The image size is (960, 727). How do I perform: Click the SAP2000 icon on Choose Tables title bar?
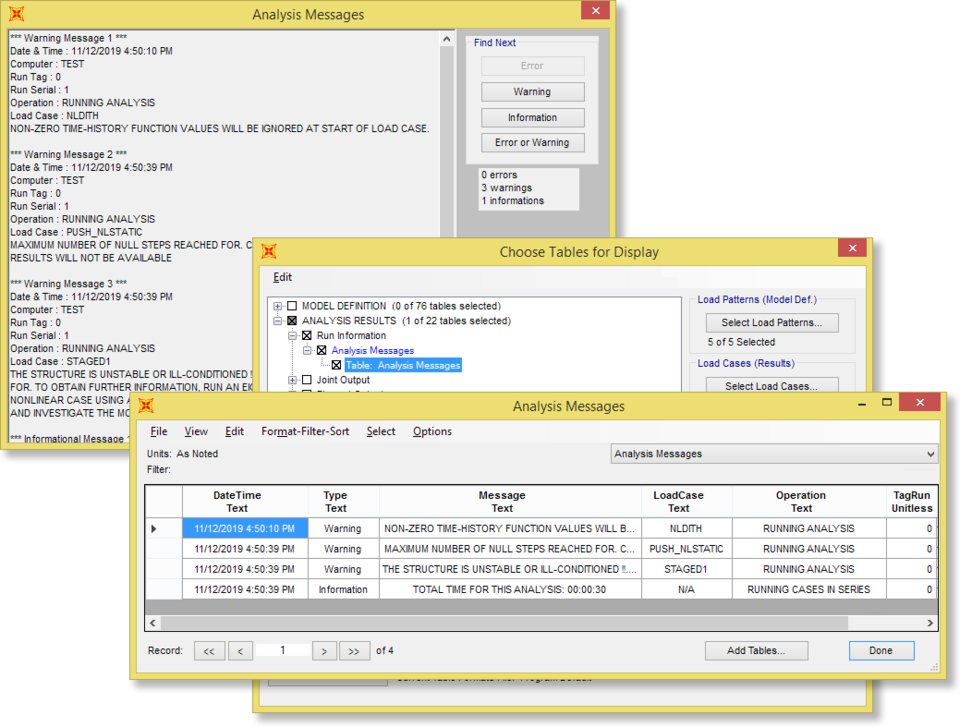click(268, 252)
